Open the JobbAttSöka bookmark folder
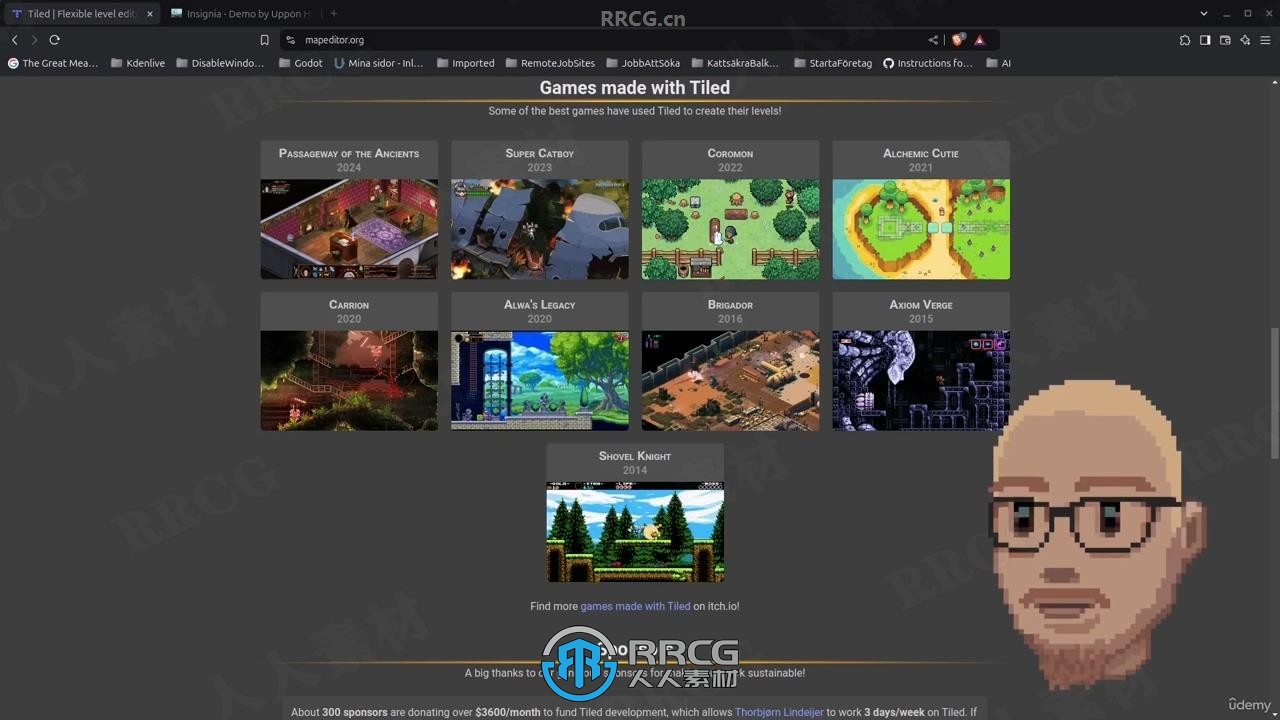 [641, 63]
